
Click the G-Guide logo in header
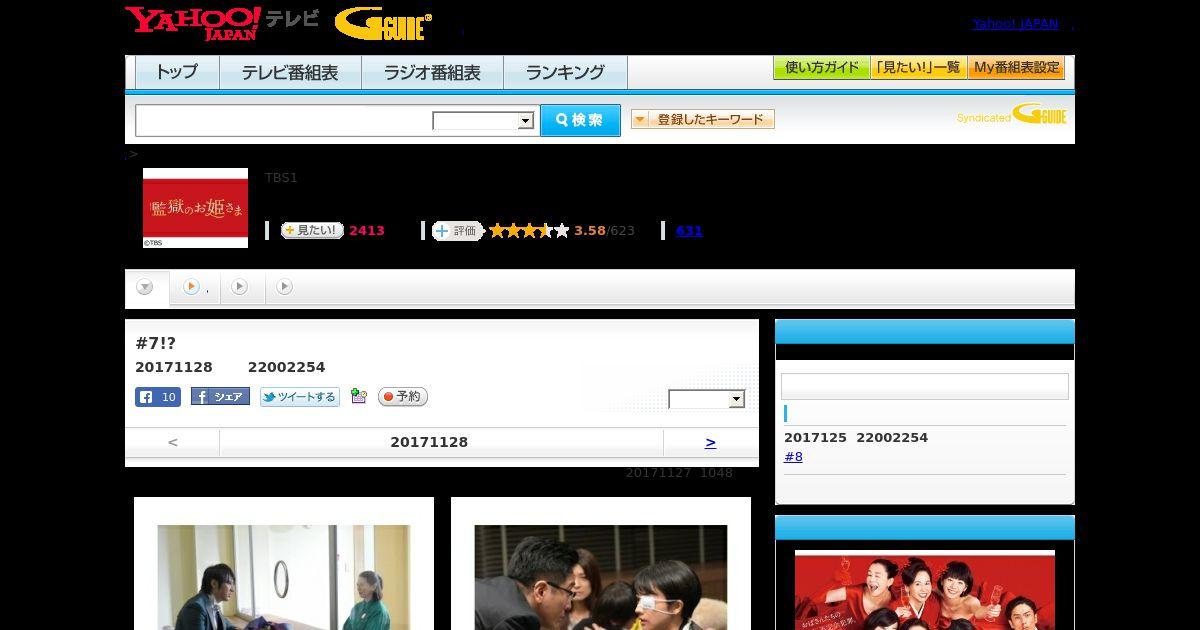point(383,24)
